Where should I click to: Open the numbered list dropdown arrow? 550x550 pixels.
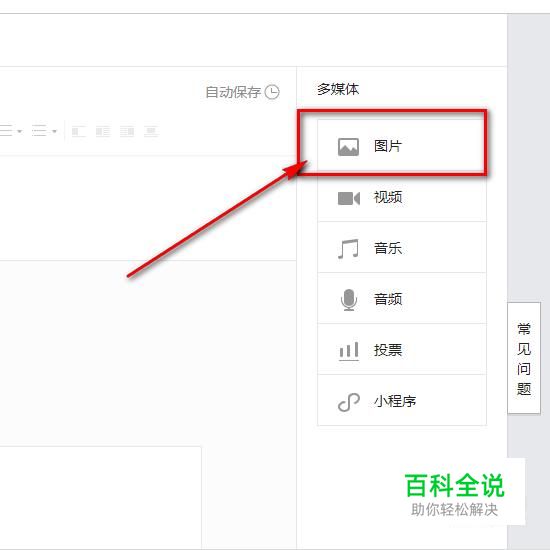point(20,131)
